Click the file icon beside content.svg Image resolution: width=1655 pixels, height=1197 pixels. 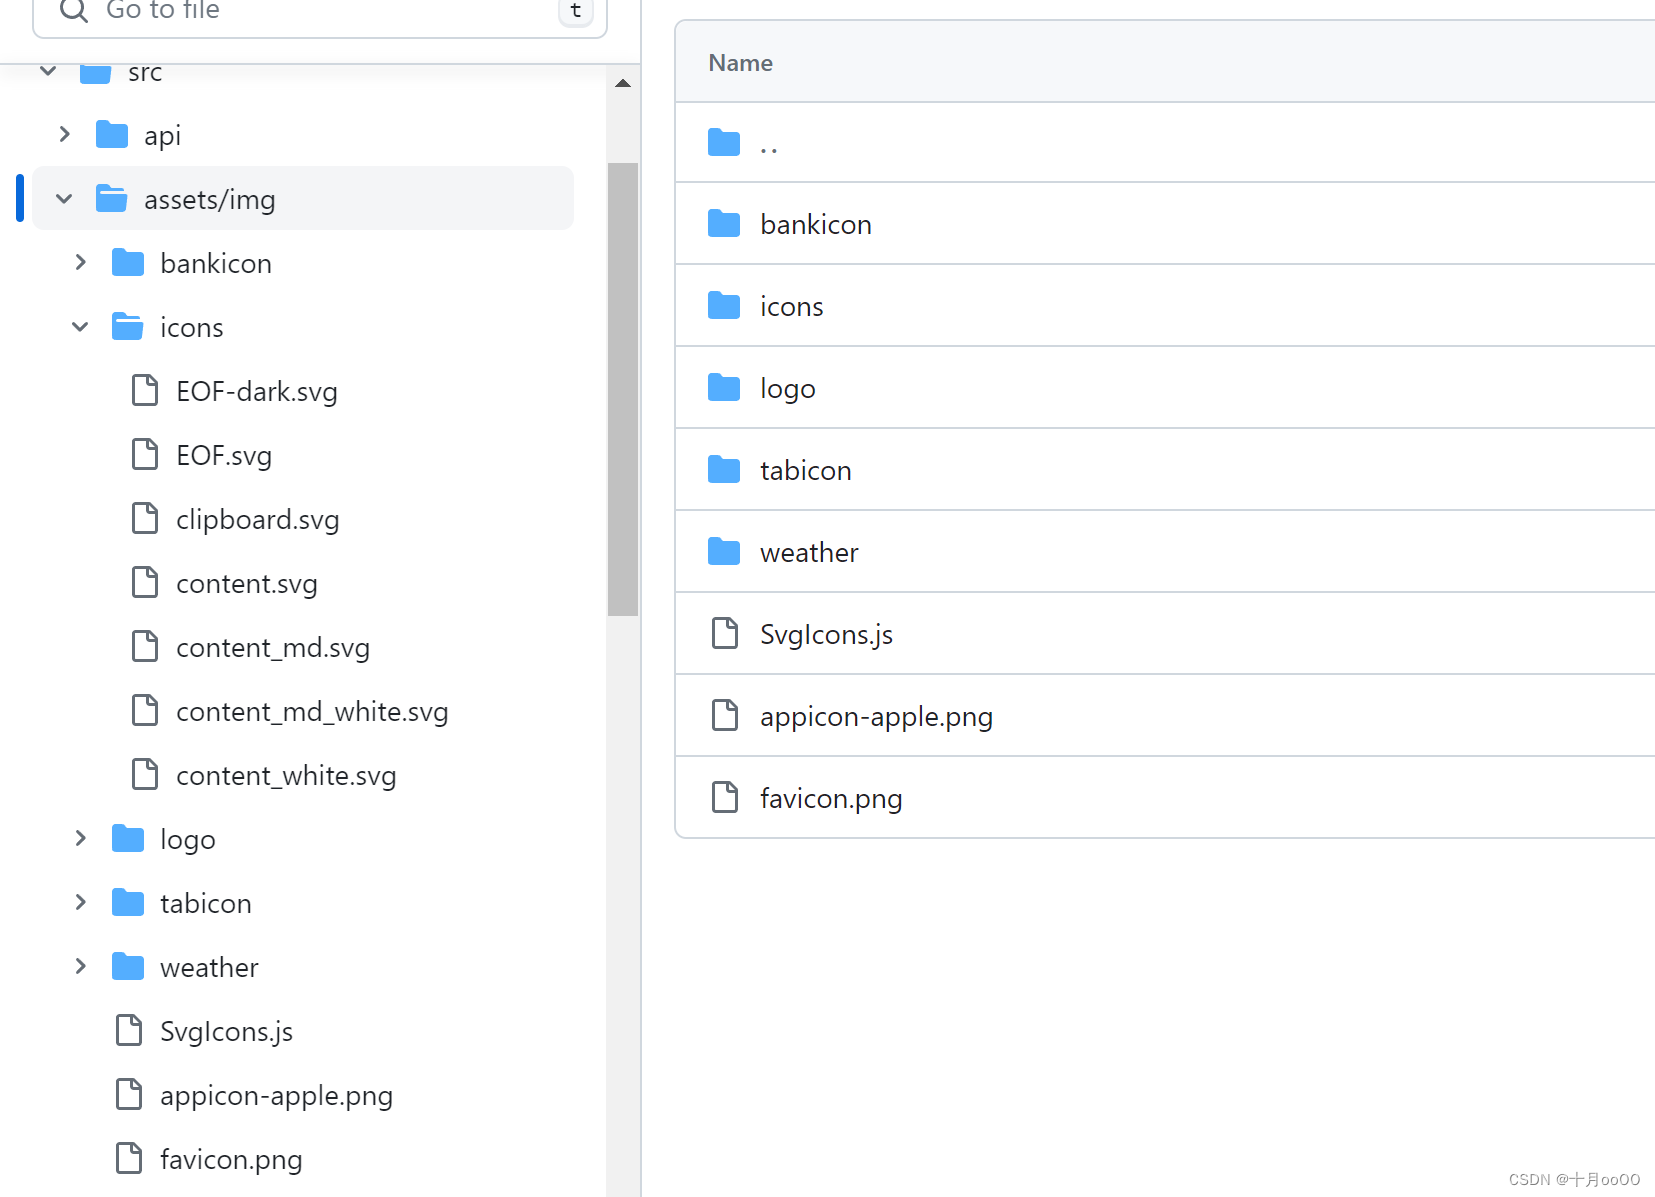(x=145, y=582)
